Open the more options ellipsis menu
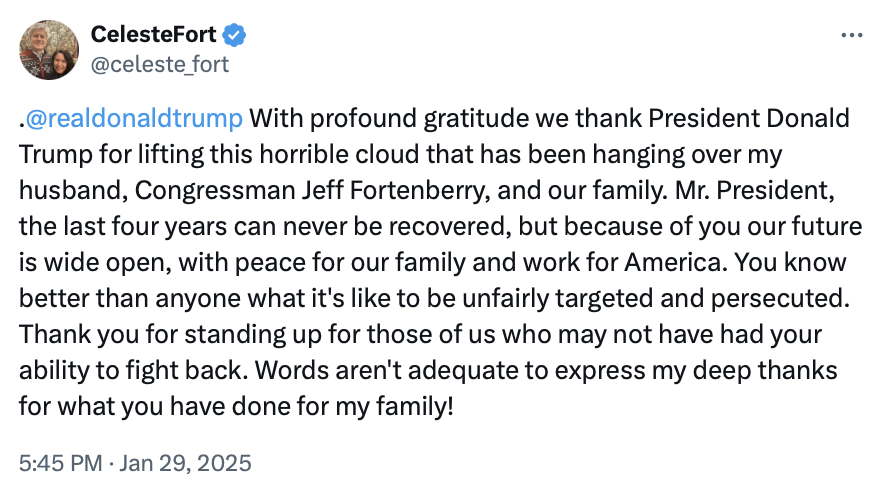The height and width of the screenshot is (490, 886). tap(851, 35)
